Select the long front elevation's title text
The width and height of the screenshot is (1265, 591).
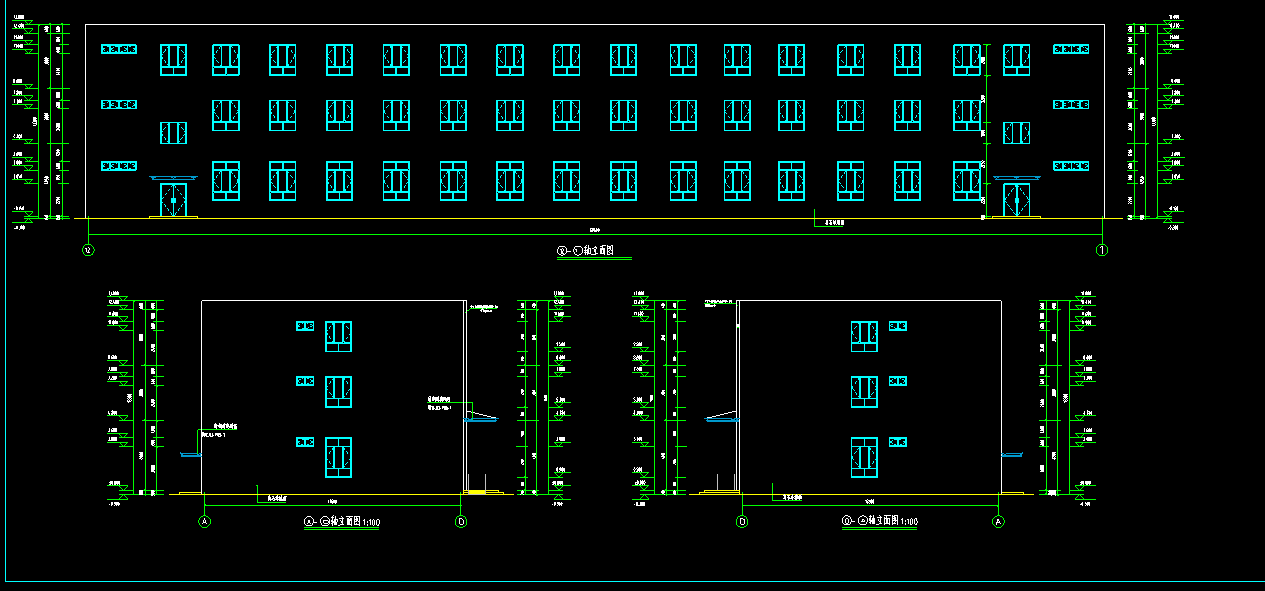point(594,251)
